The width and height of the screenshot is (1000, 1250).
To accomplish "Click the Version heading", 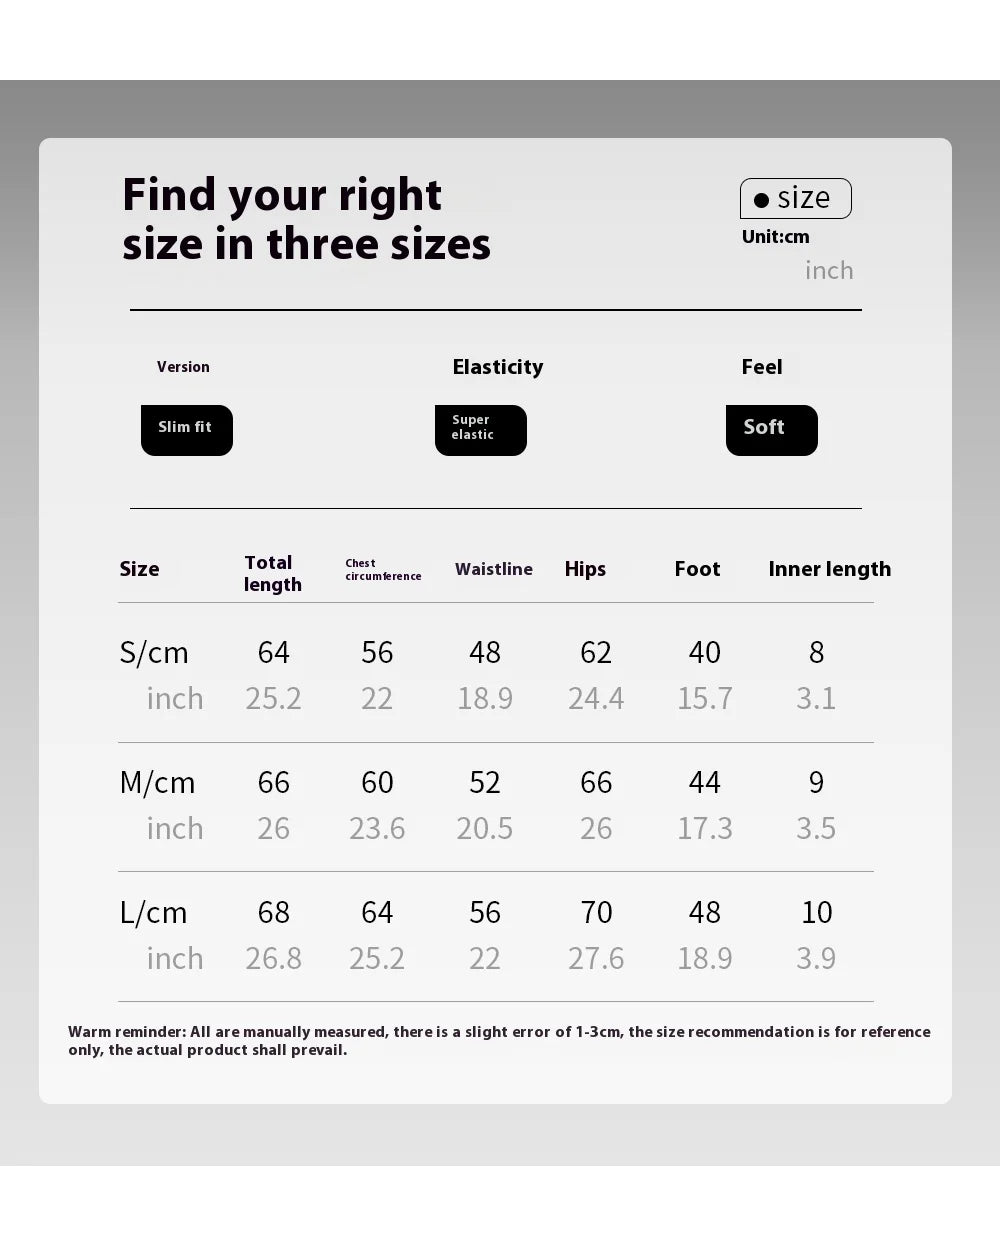I will (183, 367).
